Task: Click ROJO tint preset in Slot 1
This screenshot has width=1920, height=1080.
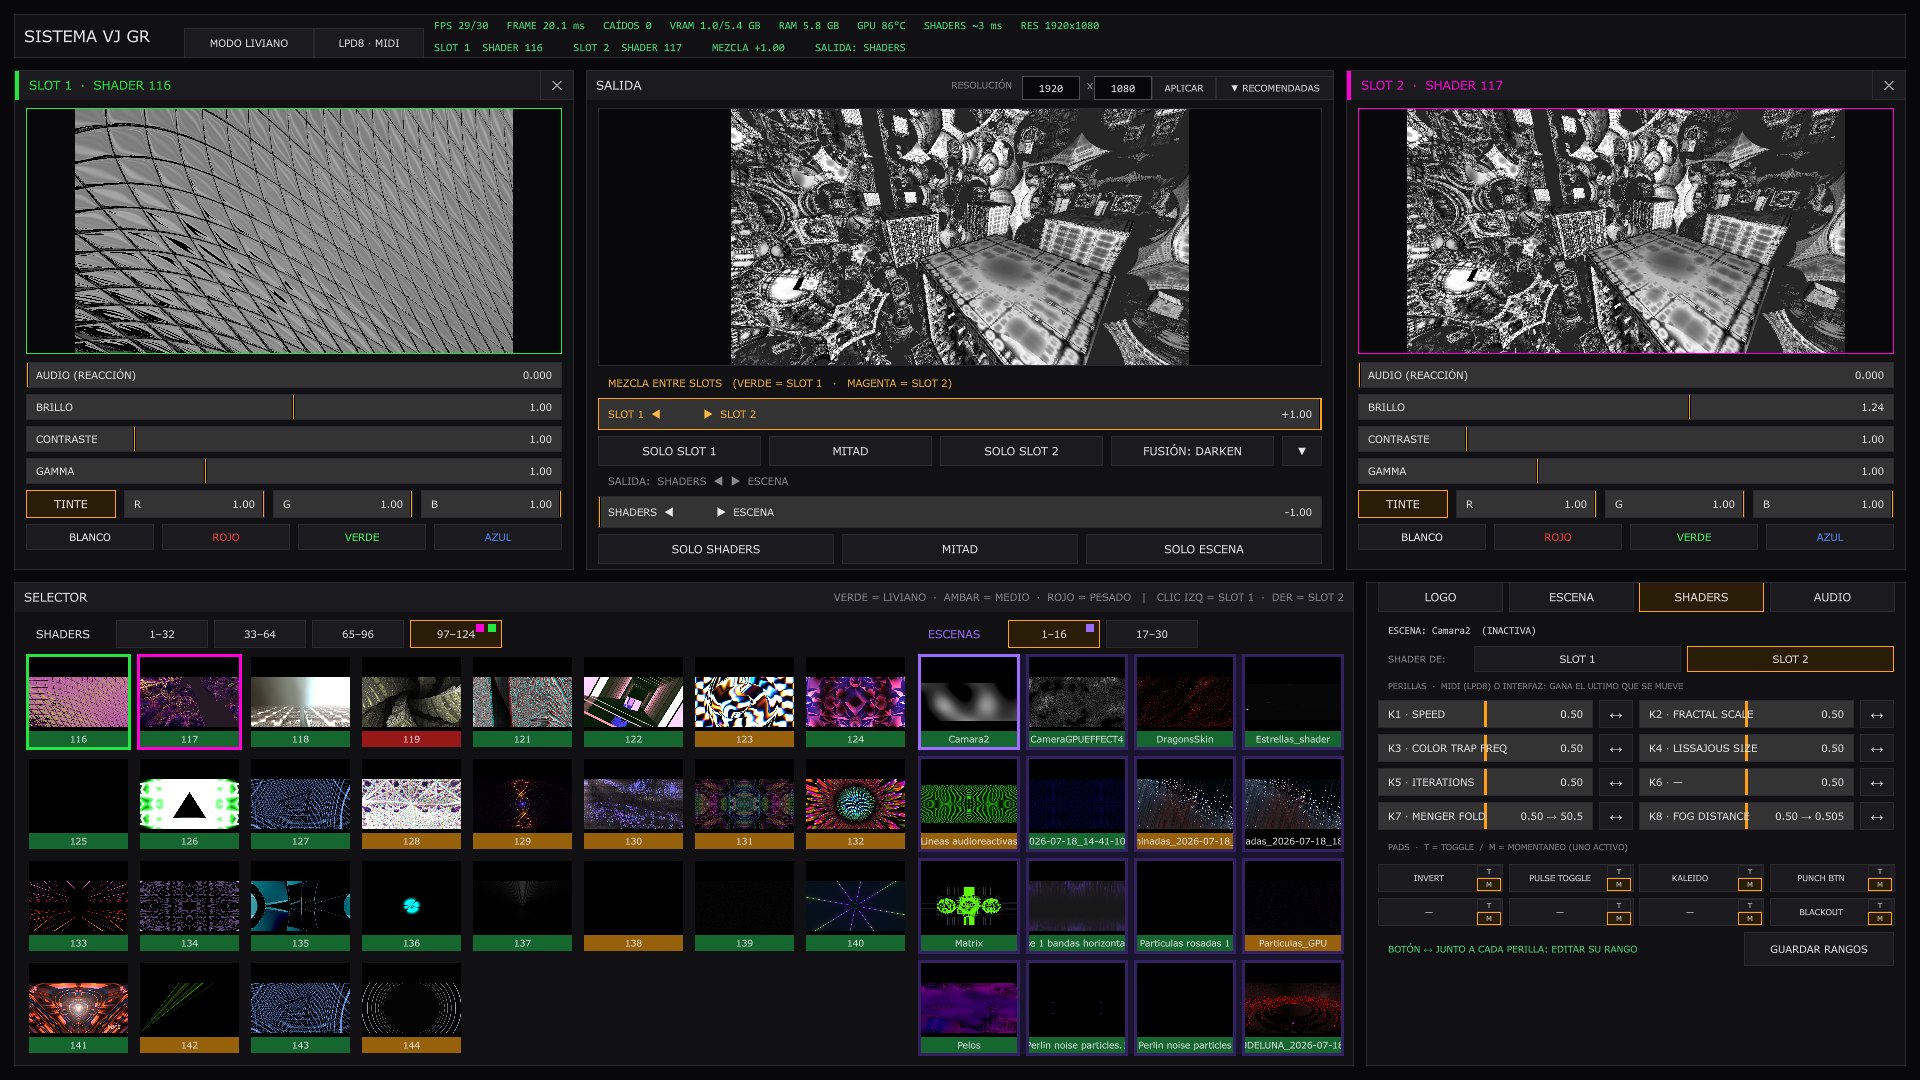Action: click(x=226, y=537)
